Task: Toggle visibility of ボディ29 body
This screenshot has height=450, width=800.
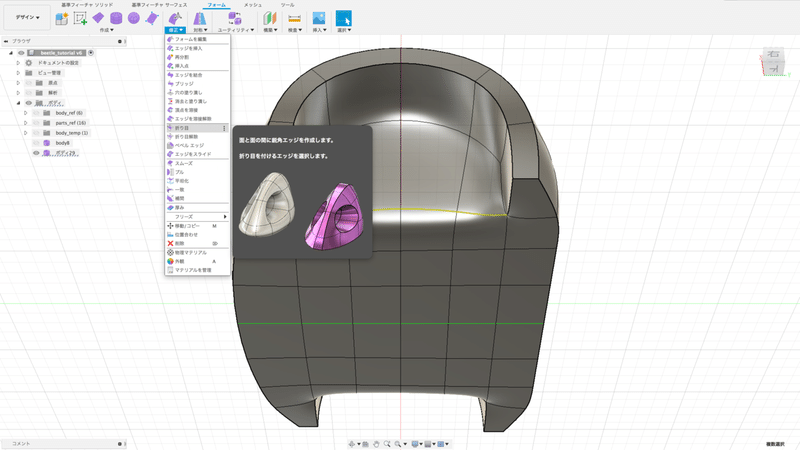Action: 36,153
